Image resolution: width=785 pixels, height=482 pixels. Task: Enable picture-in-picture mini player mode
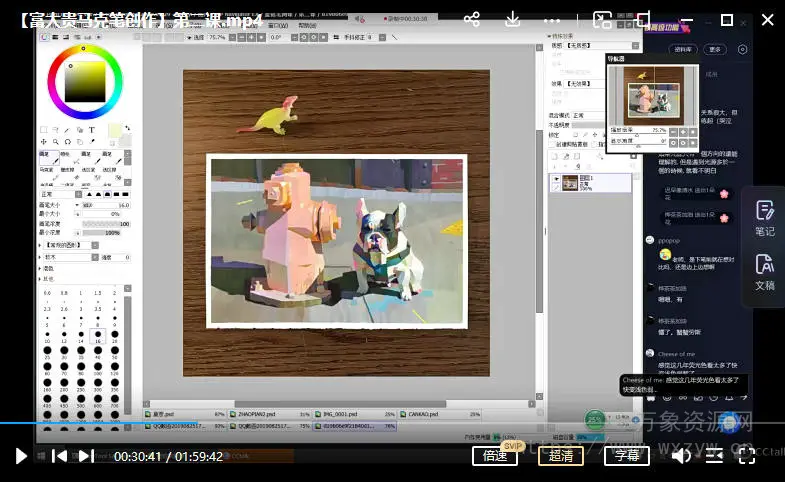(602, 20)
